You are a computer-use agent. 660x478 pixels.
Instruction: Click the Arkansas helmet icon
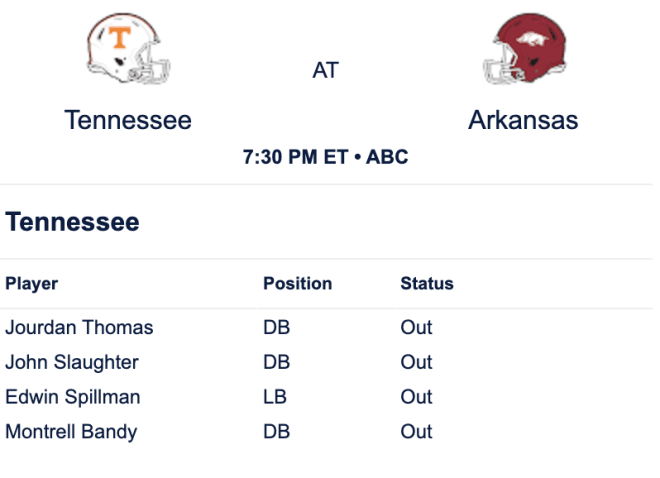(524, 48)
